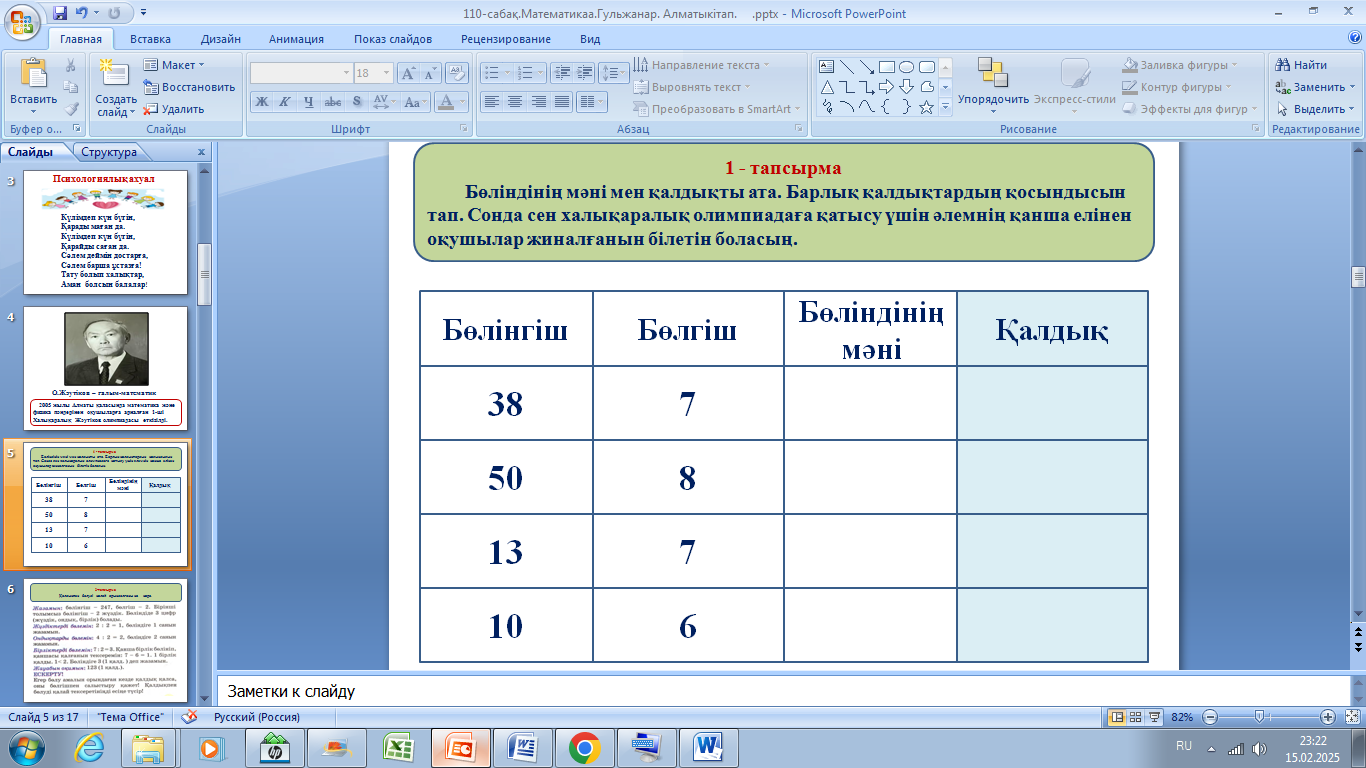
Task: Open Google Chrome from the taskbar
Action: [x=584, y=747]
